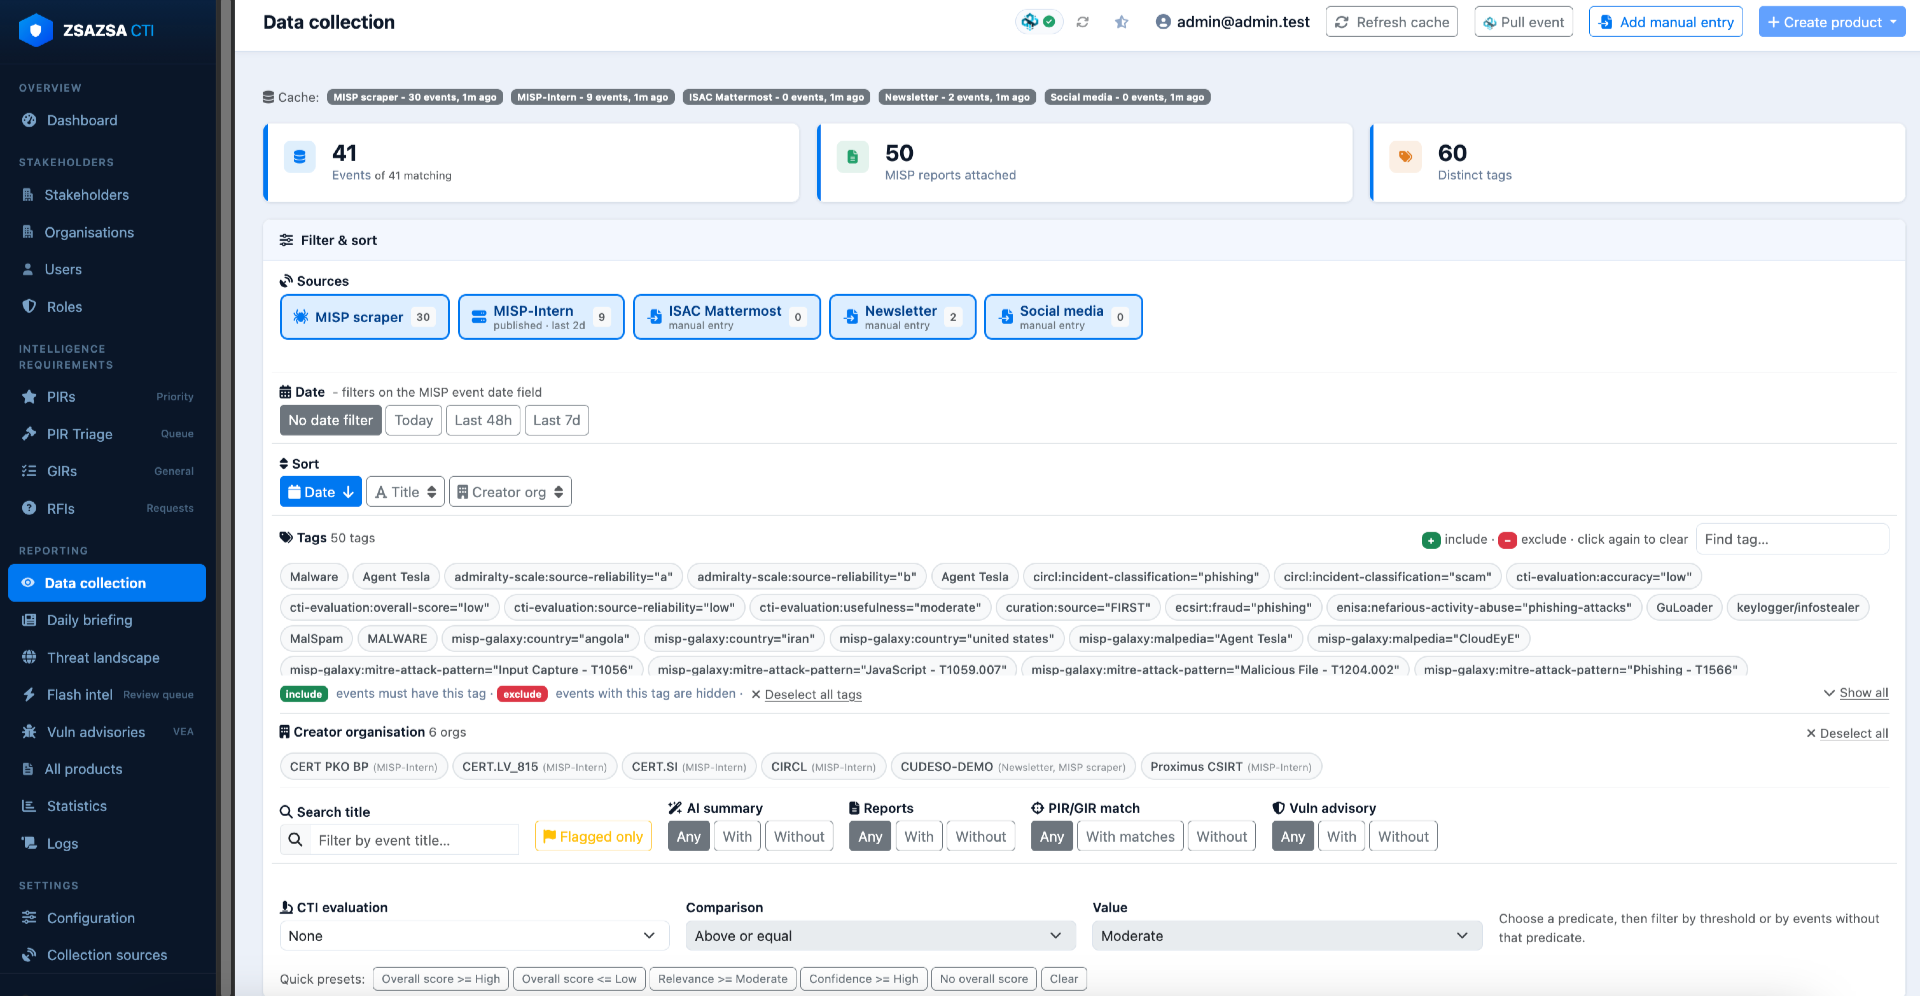Click the admin user avatar icon

point(1163,22)
